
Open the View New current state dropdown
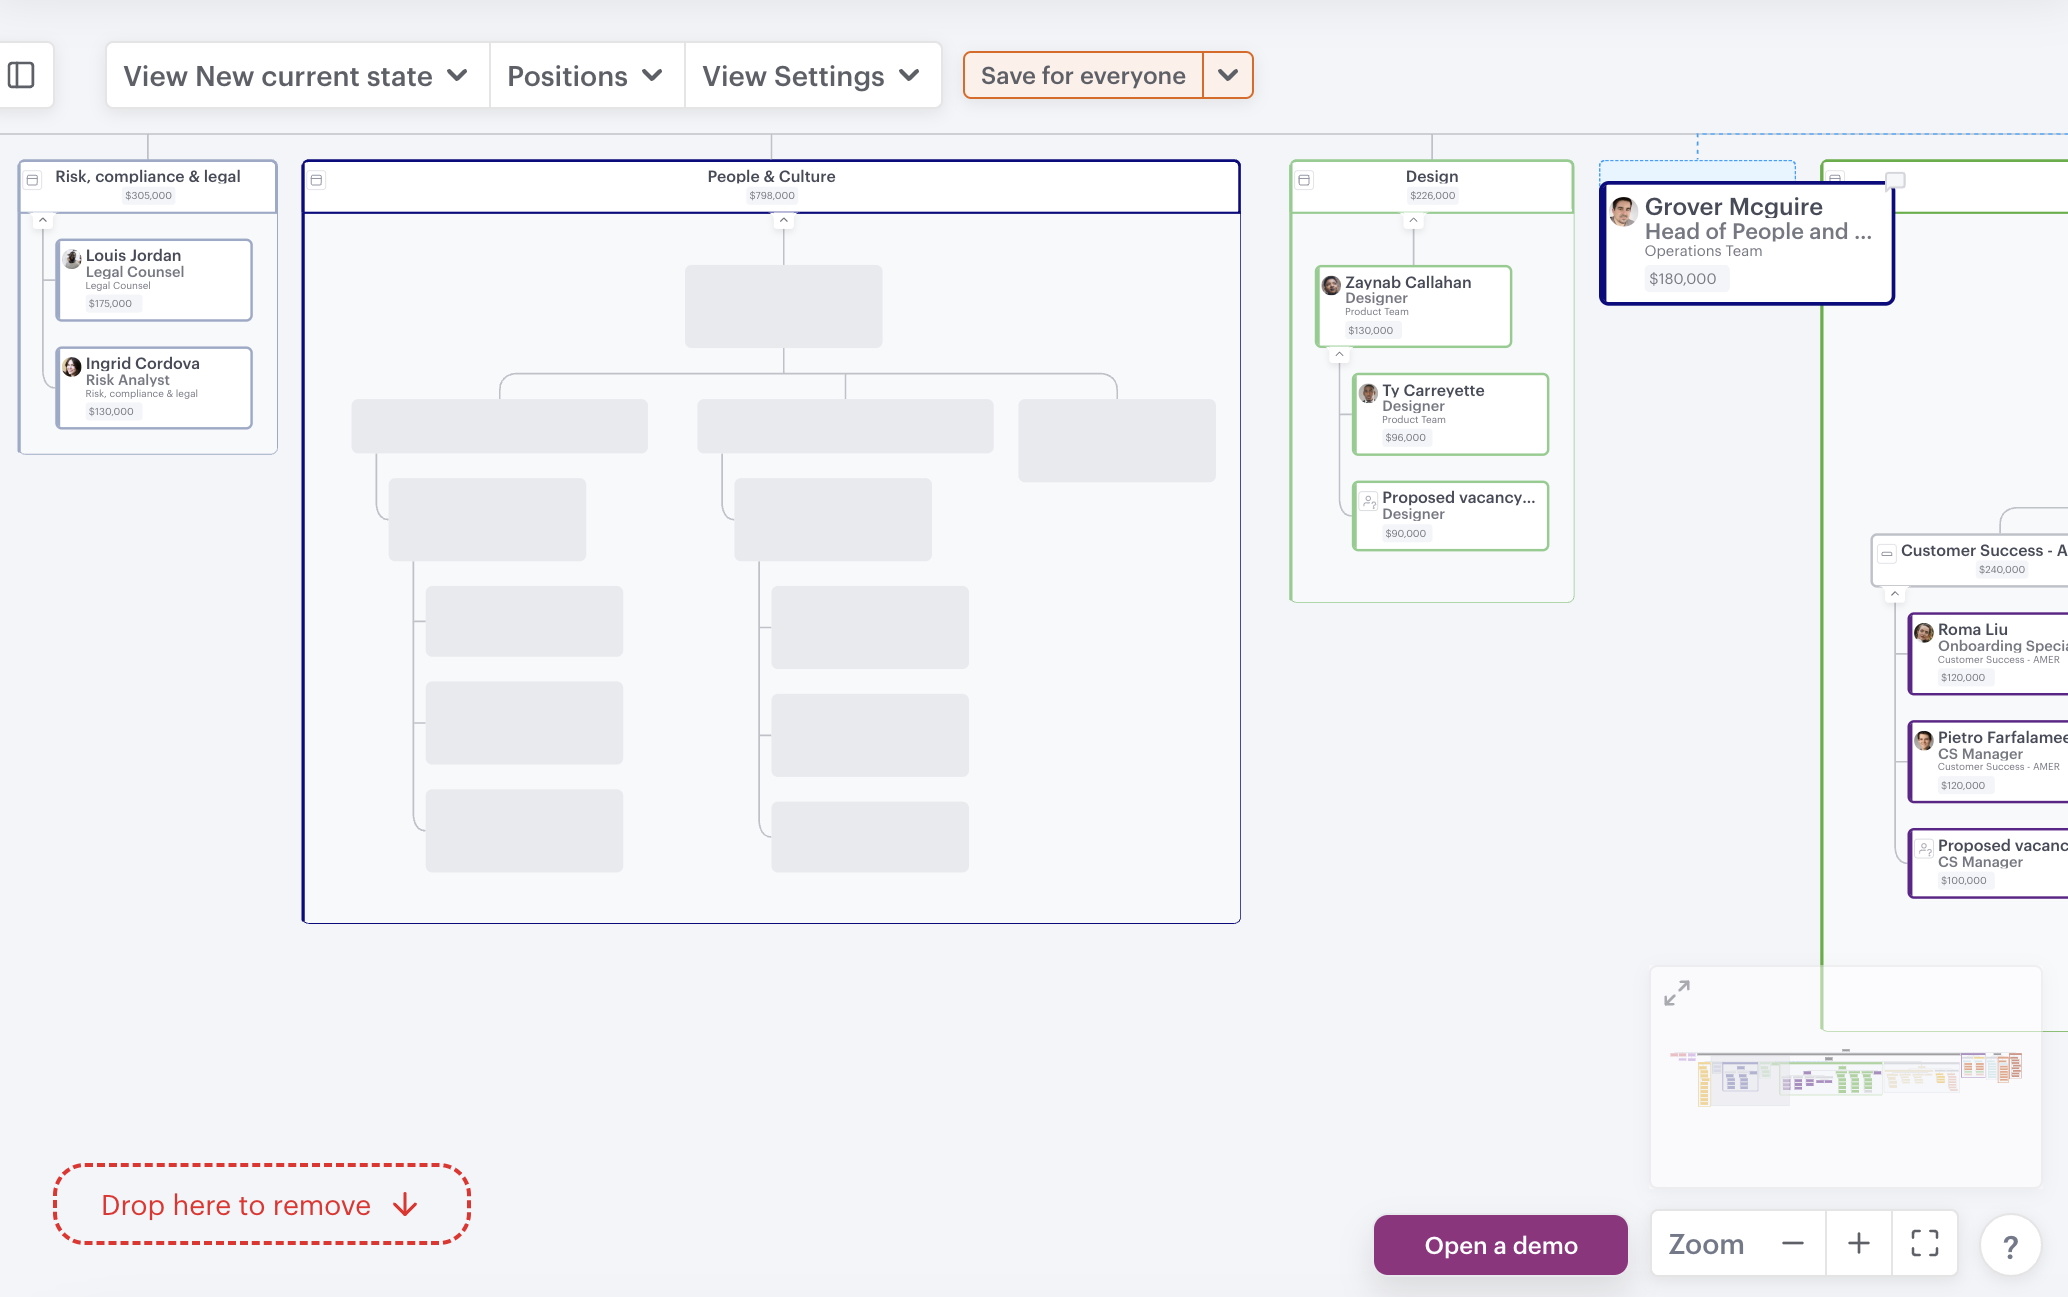pos(296,76)
